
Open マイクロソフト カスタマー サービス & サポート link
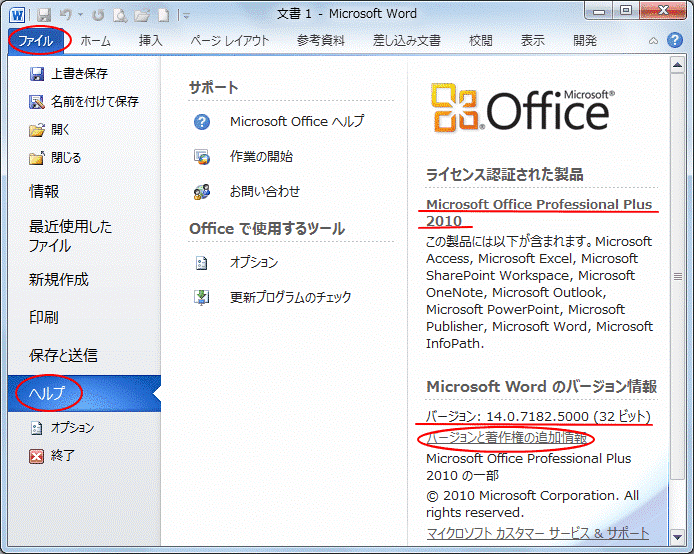[537, 534]
